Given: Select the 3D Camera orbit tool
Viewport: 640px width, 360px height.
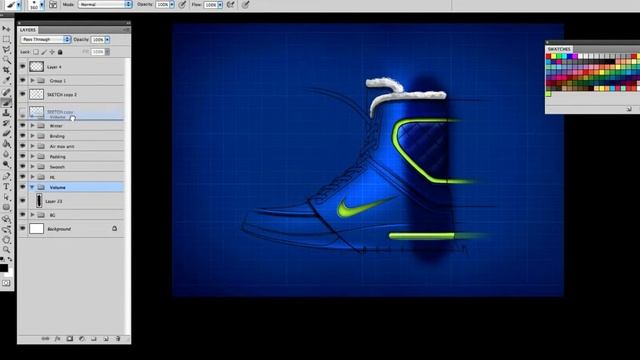Looking at the screenshot, I should coord(6,229).
